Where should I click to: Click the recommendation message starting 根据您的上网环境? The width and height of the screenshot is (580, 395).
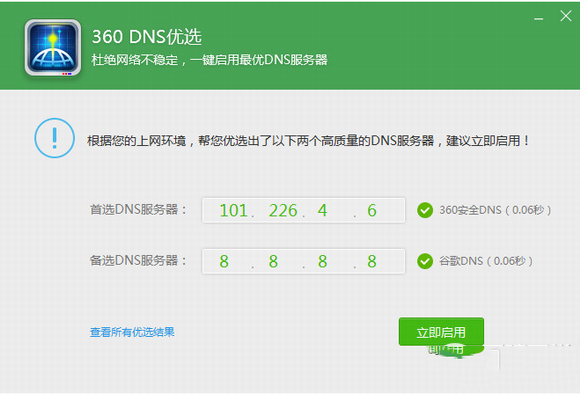[x=308, y=141]
